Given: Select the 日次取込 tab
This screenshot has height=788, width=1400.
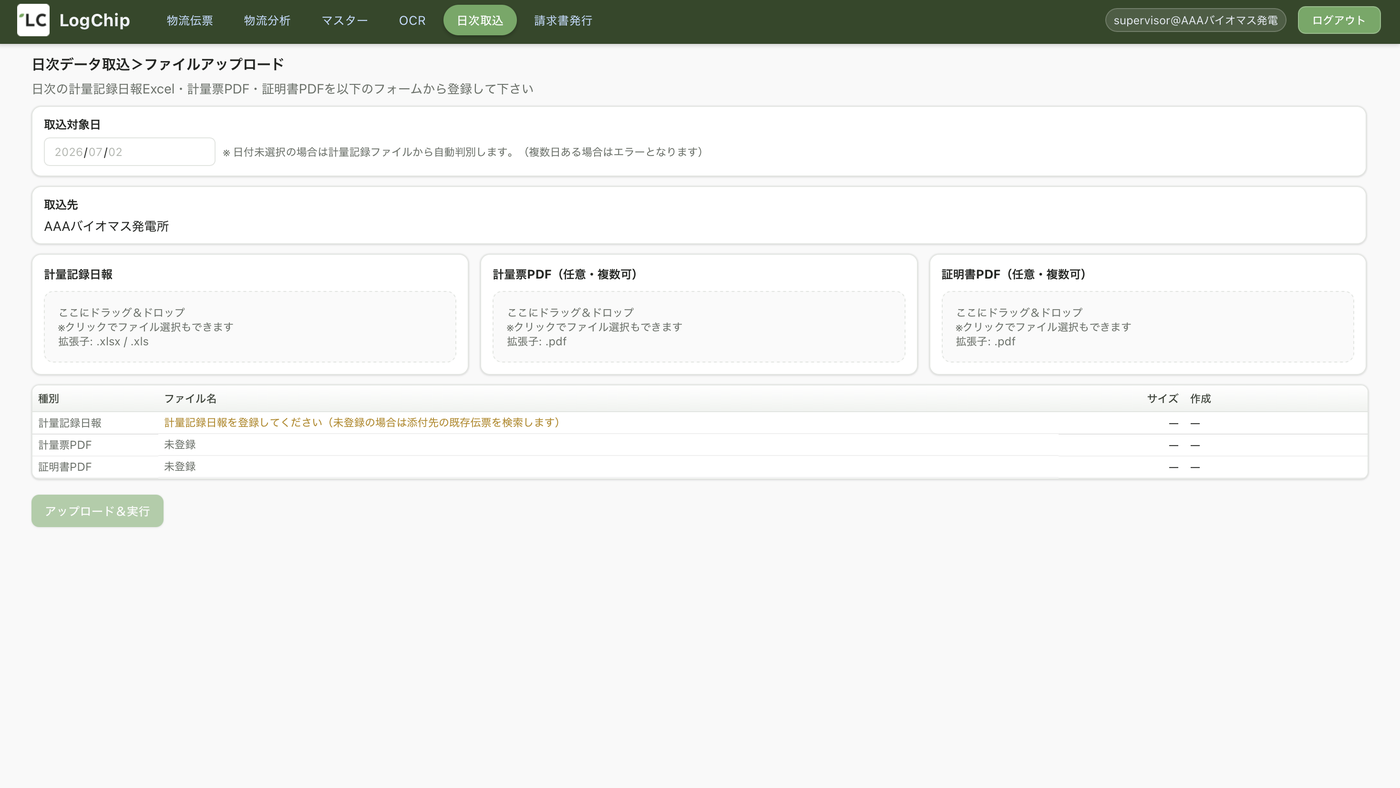Looking at the screenshot, I should [x=480, y=20].
